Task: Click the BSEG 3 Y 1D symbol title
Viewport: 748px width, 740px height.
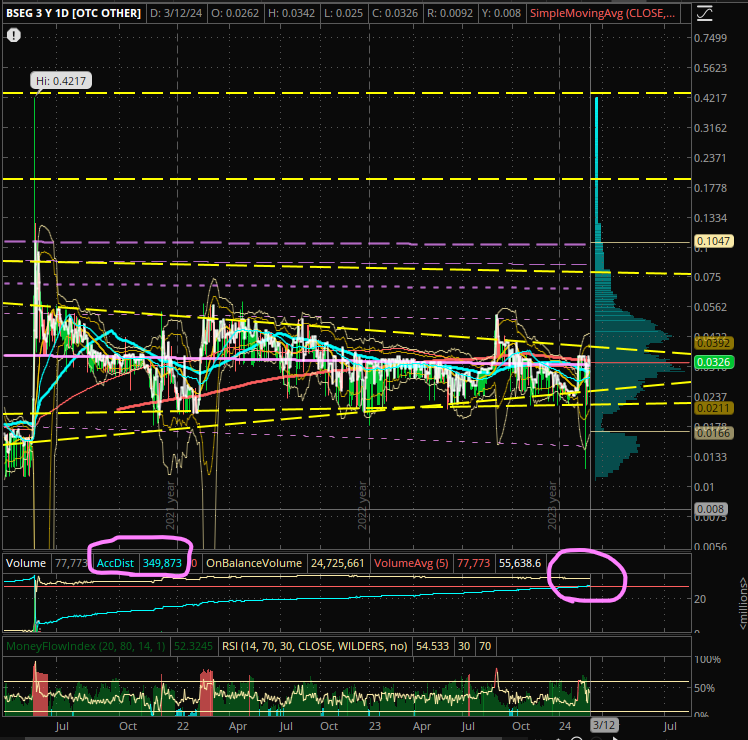Action: [73, 13]
